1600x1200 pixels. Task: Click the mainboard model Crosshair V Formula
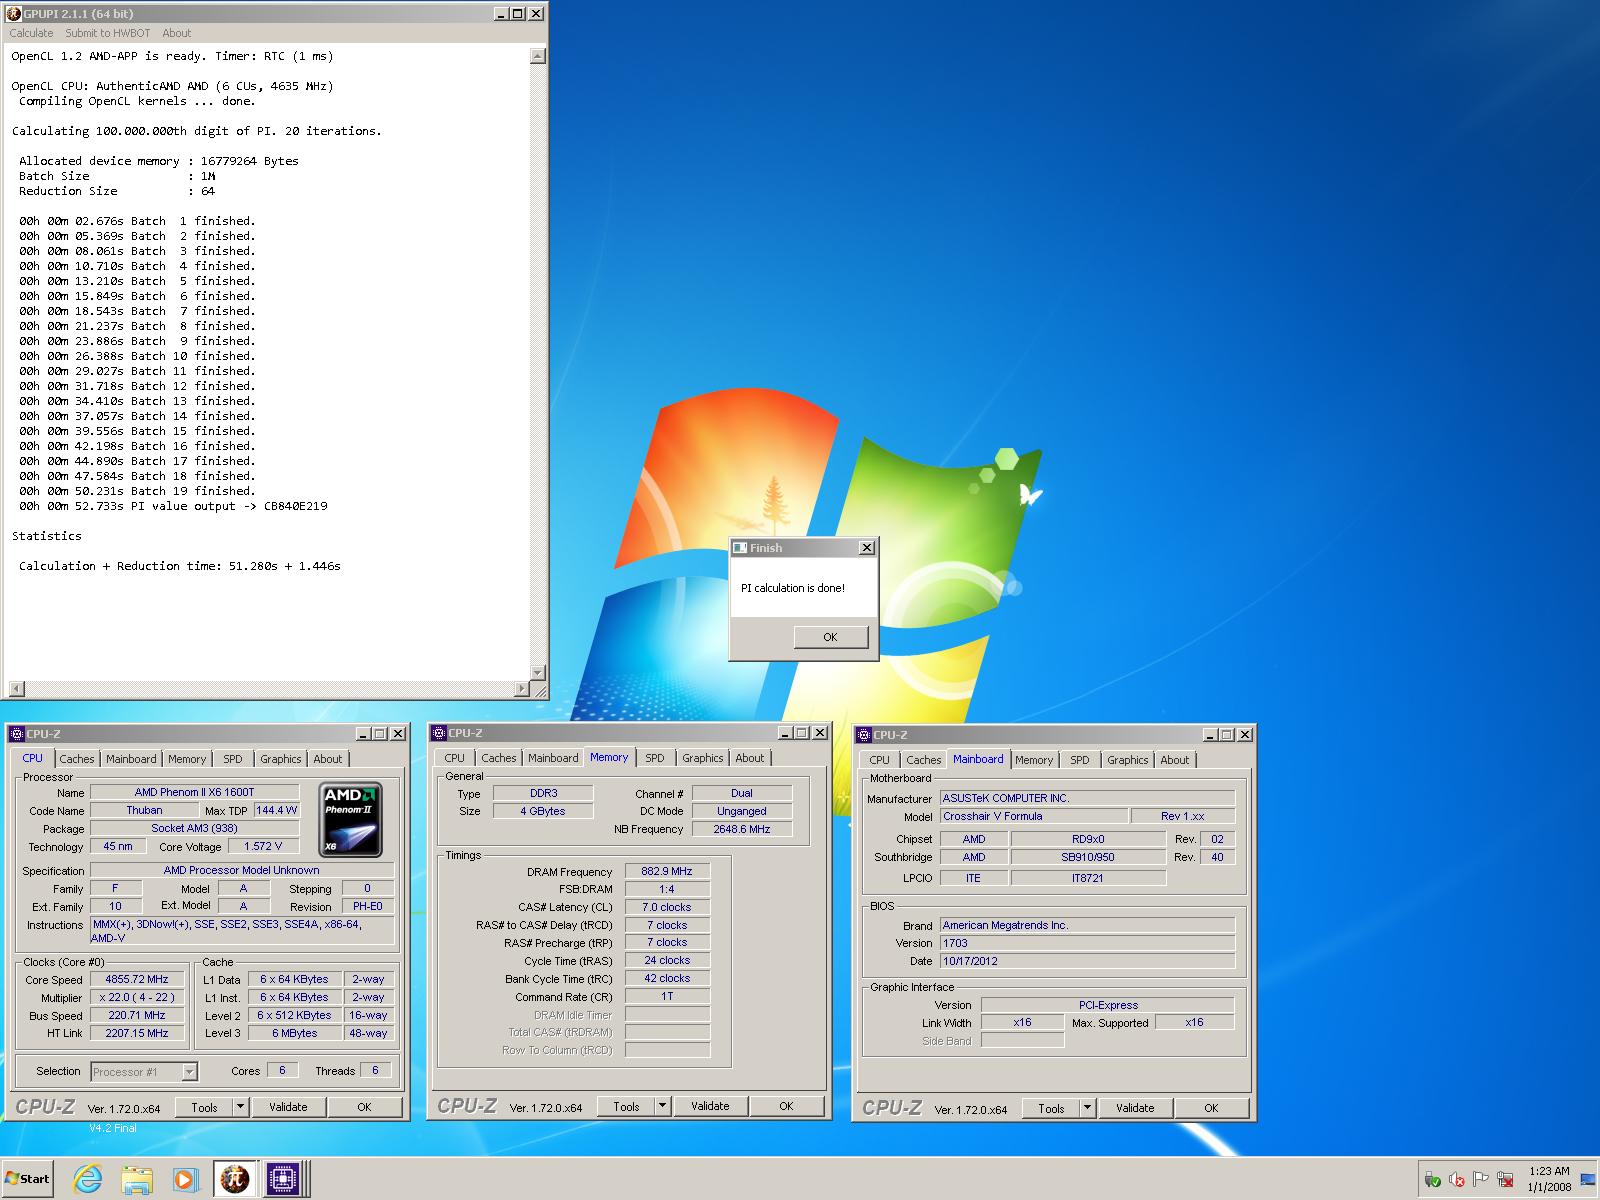point(1034,816)
